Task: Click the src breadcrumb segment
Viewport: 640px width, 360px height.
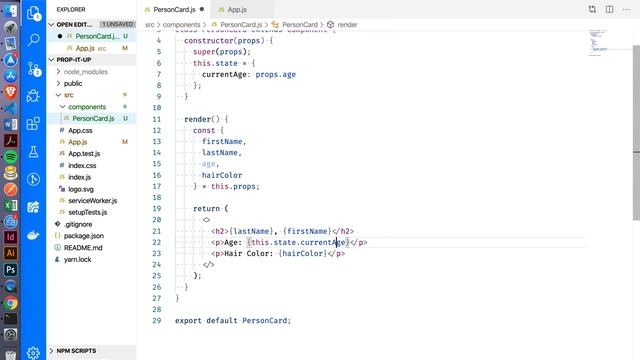Action: (x=150, y=25)
